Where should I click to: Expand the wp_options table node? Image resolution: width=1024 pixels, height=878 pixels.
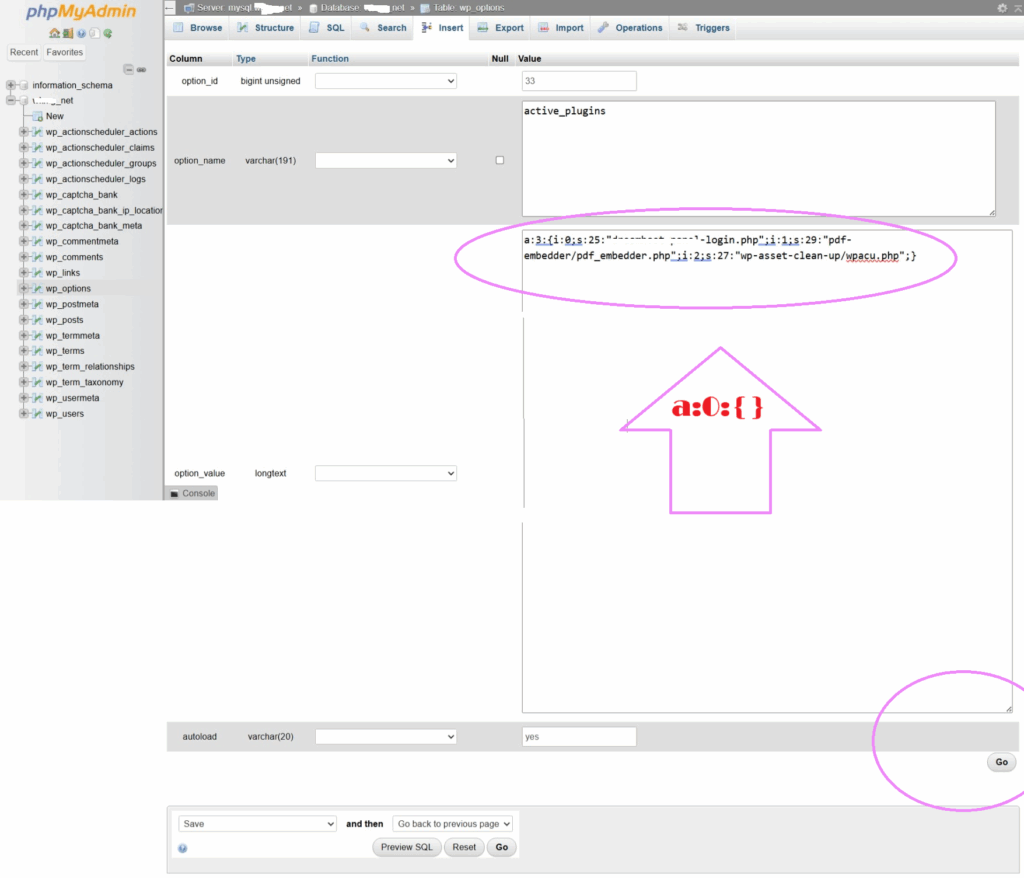pyautogui.click(x=24, y=289)
